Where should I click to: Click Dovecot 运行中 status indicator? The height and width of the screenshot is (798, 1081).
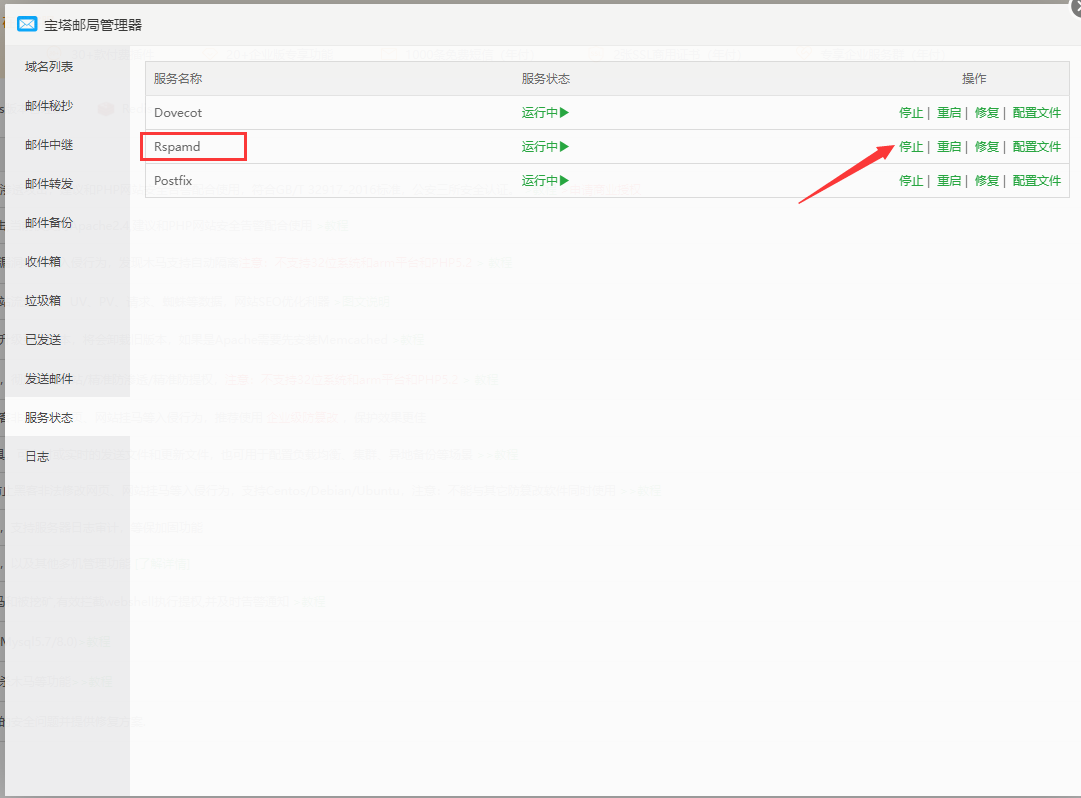[x=545, y=112]
